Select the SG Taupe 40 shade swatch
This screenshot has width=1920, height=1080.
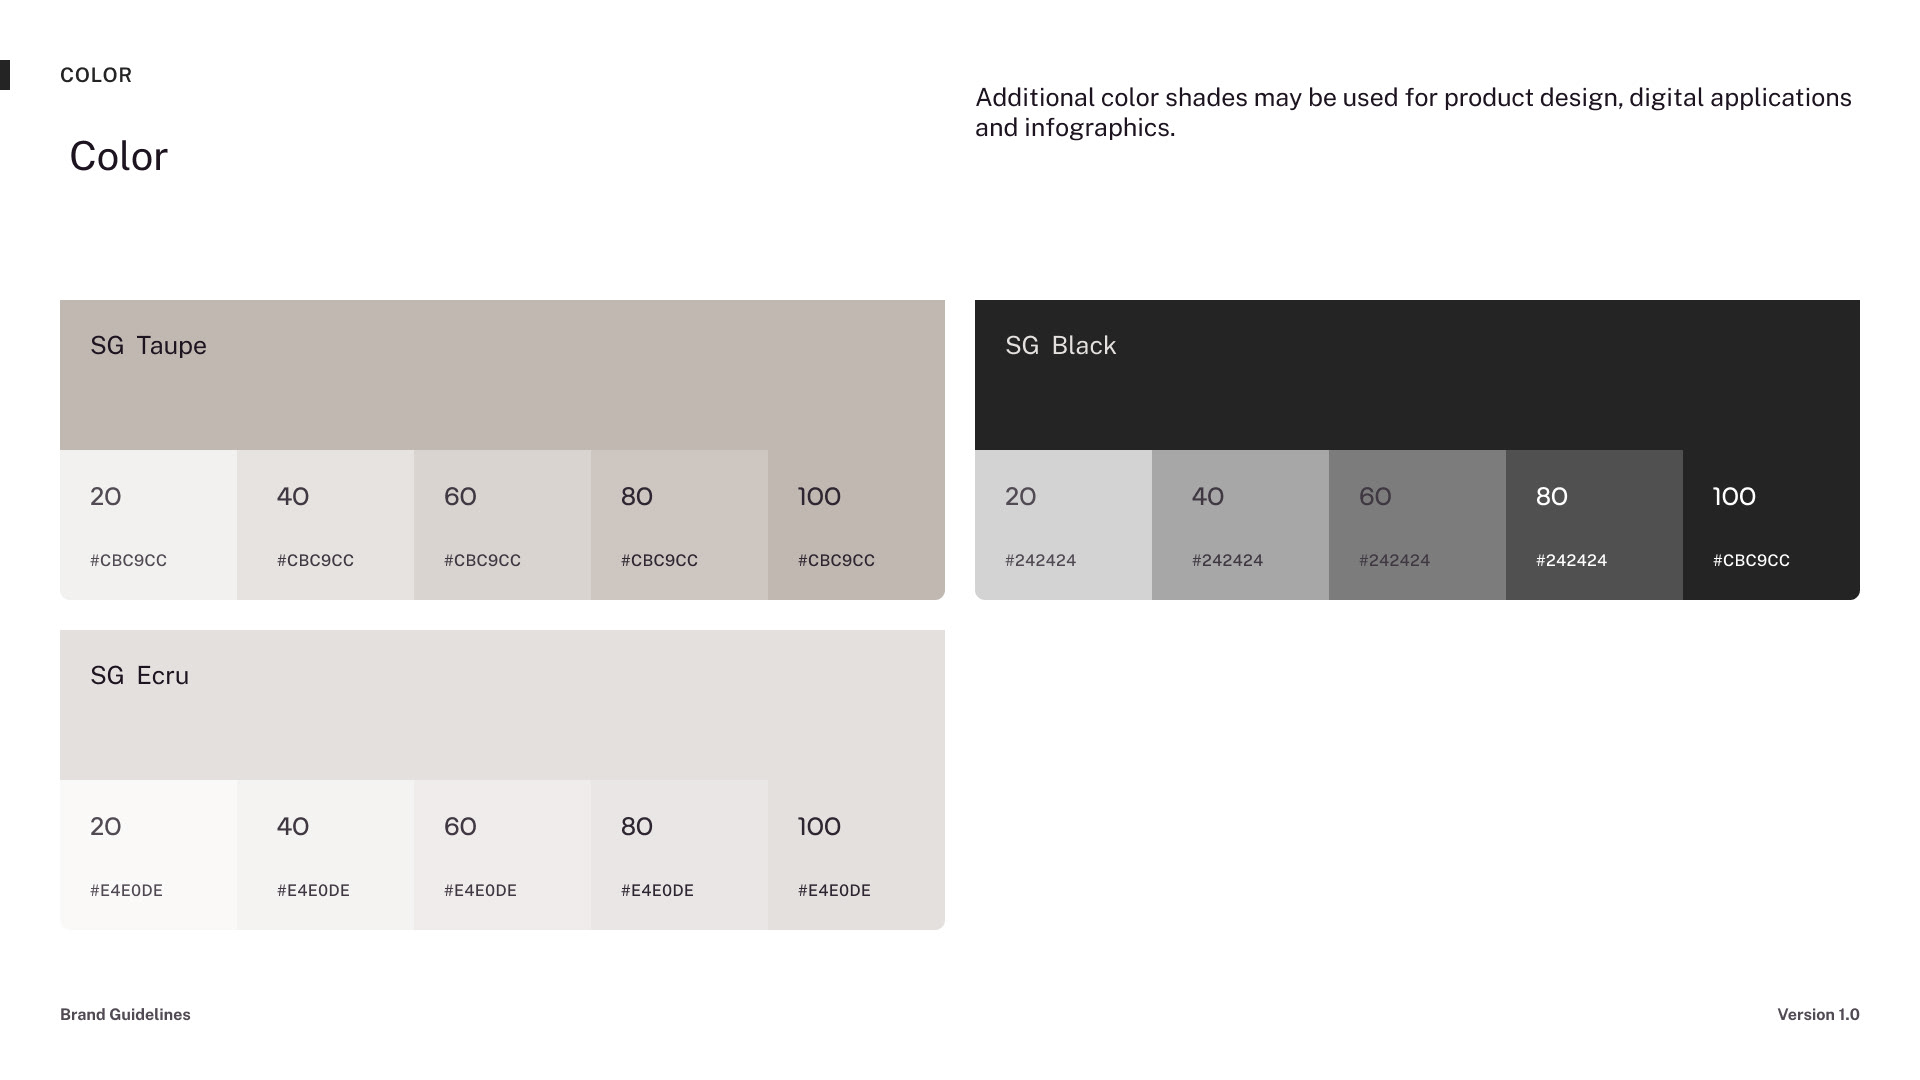tap(325, 525)
